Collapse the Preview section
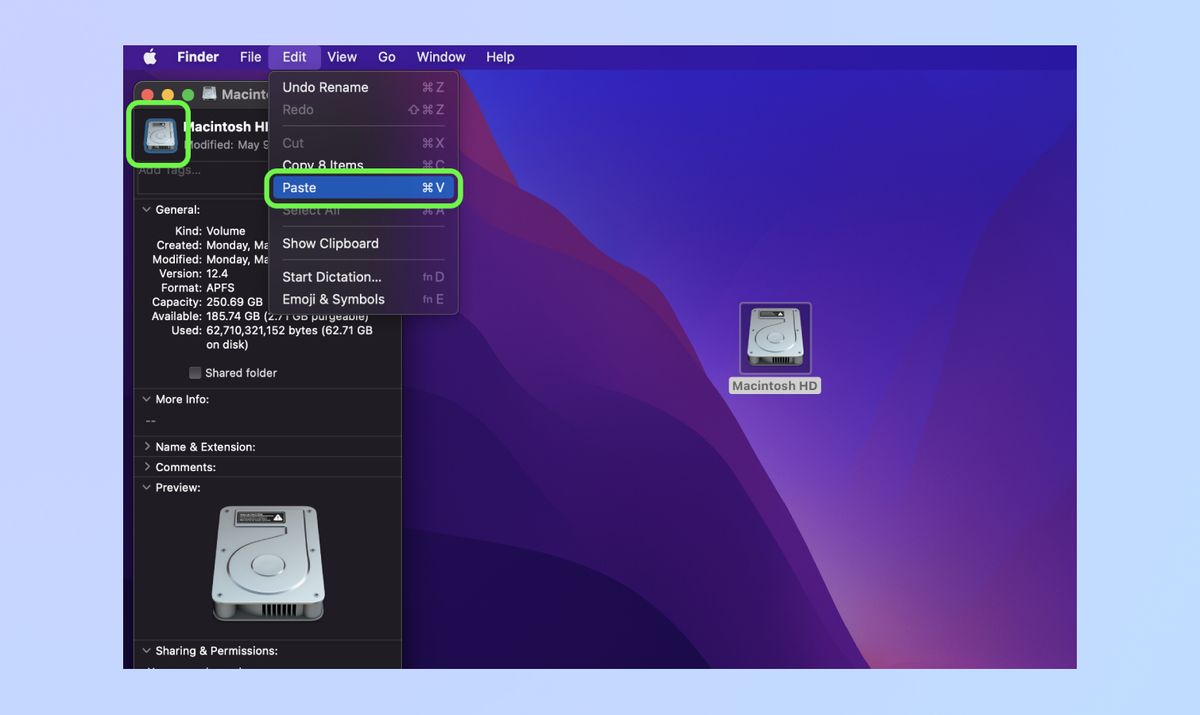Screen dimensions: 1200x715 [x=146, y=487]
